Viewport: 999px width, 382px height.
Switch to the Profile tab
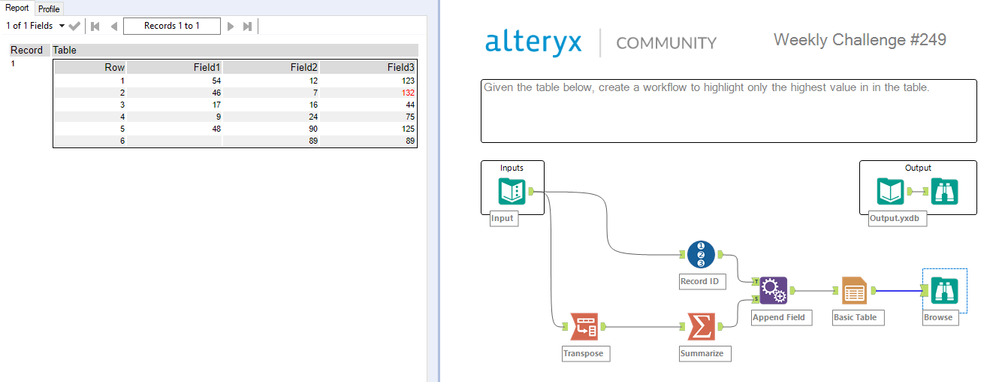[x=48, y=9]
